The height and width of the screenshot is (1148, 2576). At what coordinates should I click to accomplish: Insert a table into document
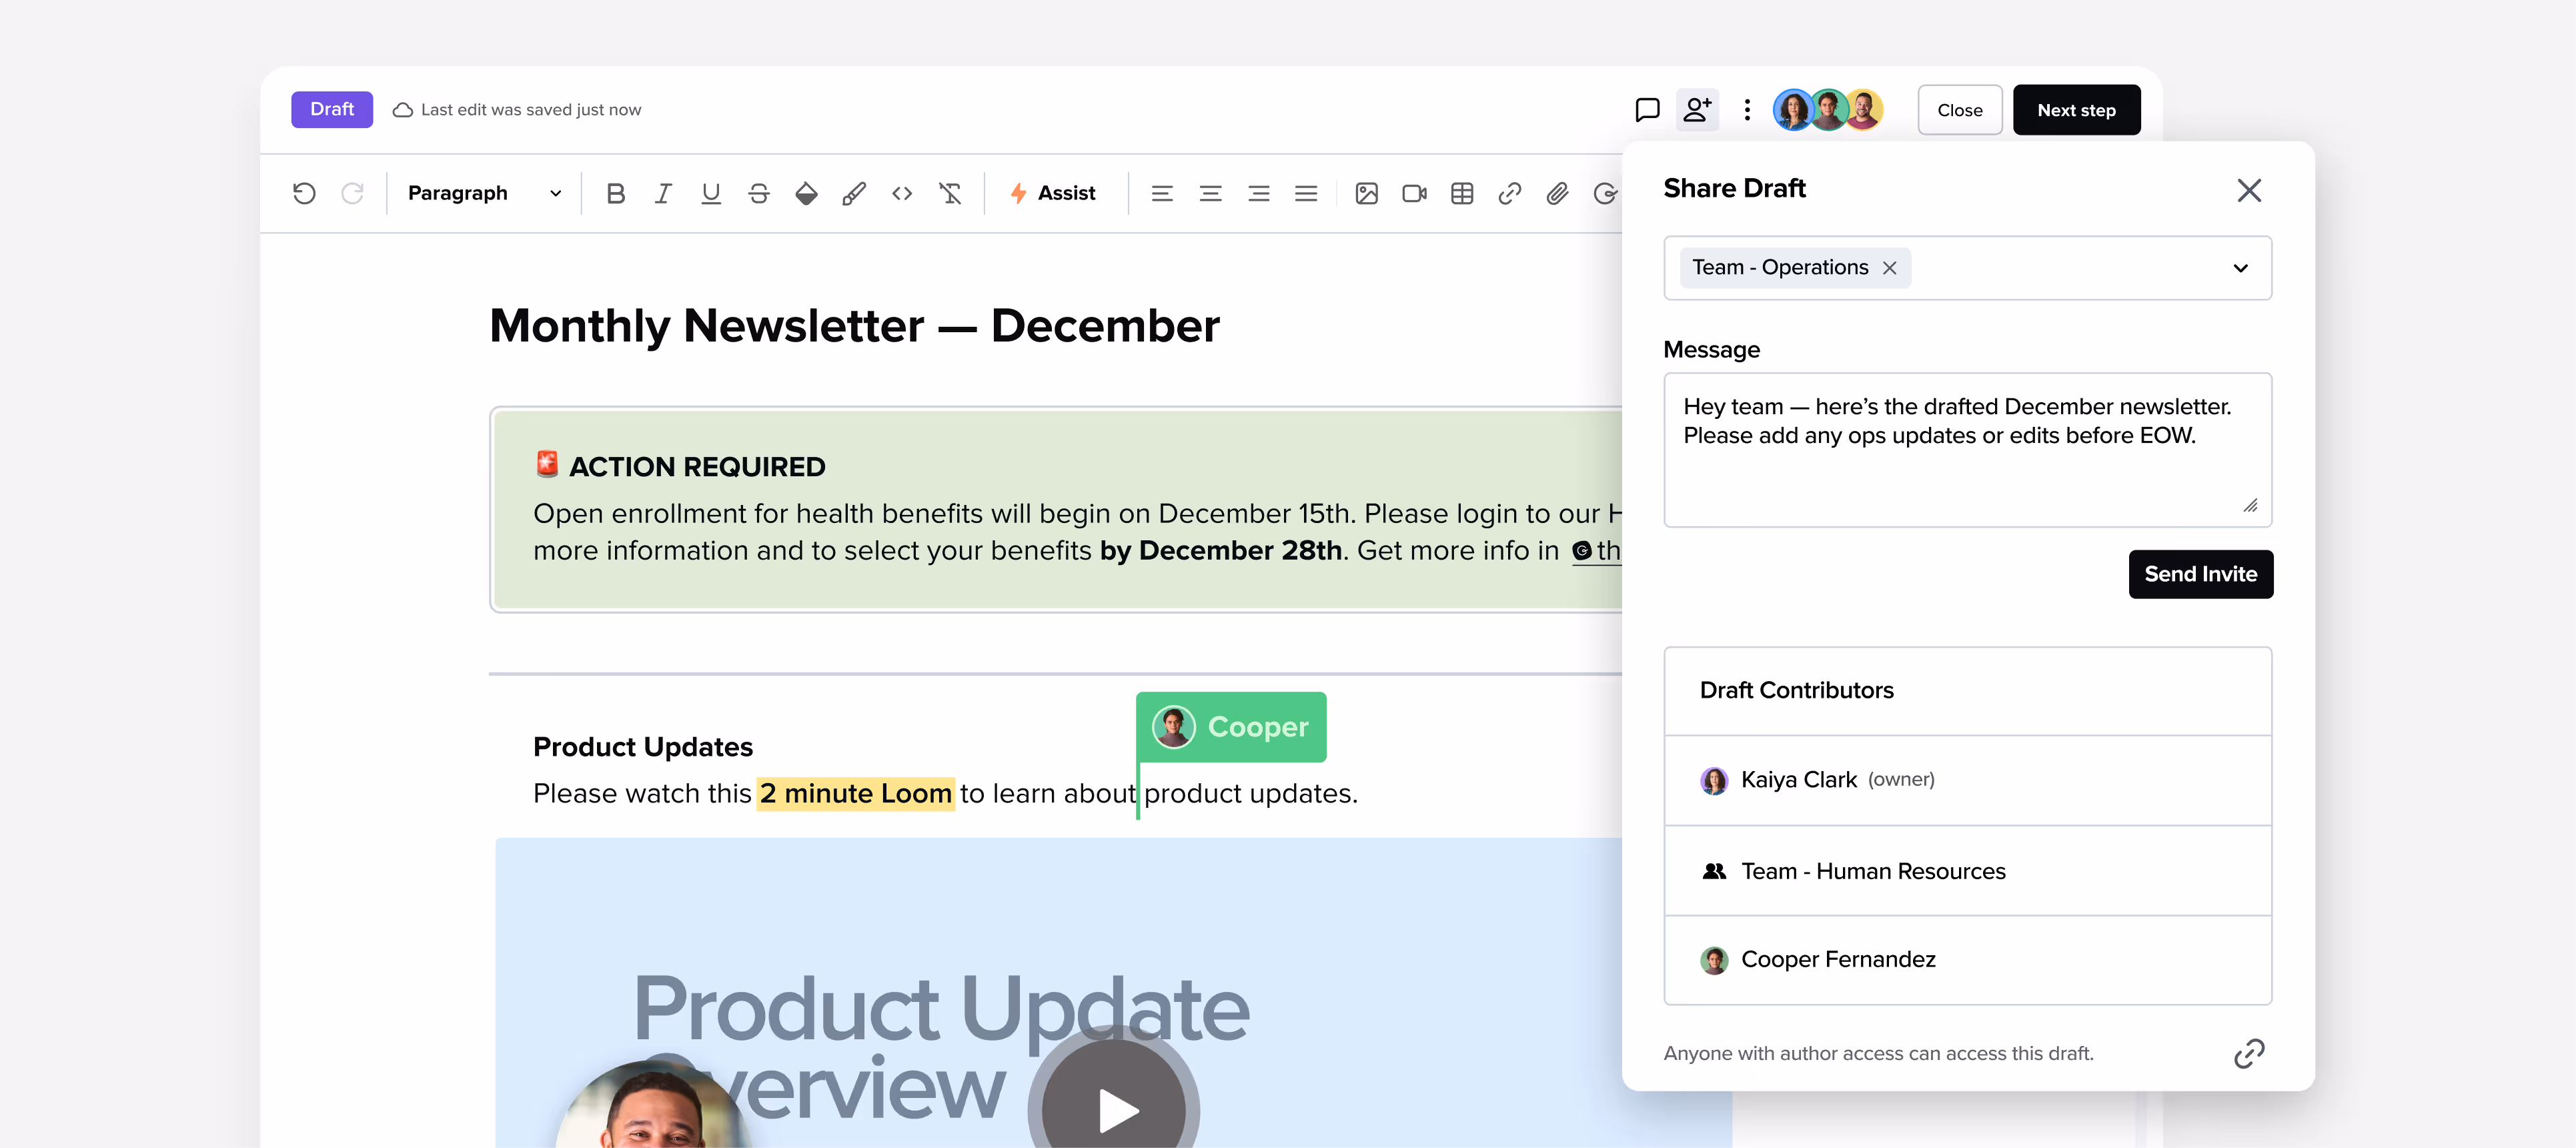coord(1462,193)
